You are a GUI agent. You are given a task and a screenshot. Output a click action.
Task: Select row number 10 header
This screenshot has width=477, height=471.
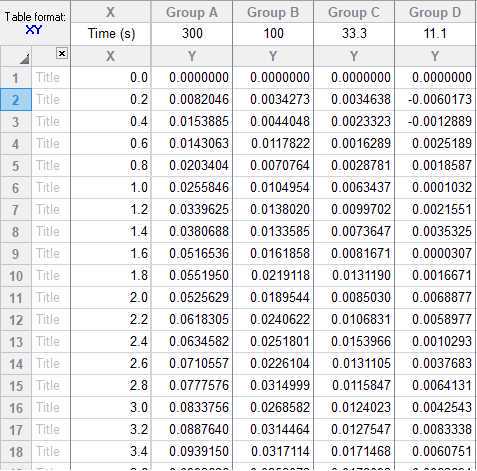[16, 276]
